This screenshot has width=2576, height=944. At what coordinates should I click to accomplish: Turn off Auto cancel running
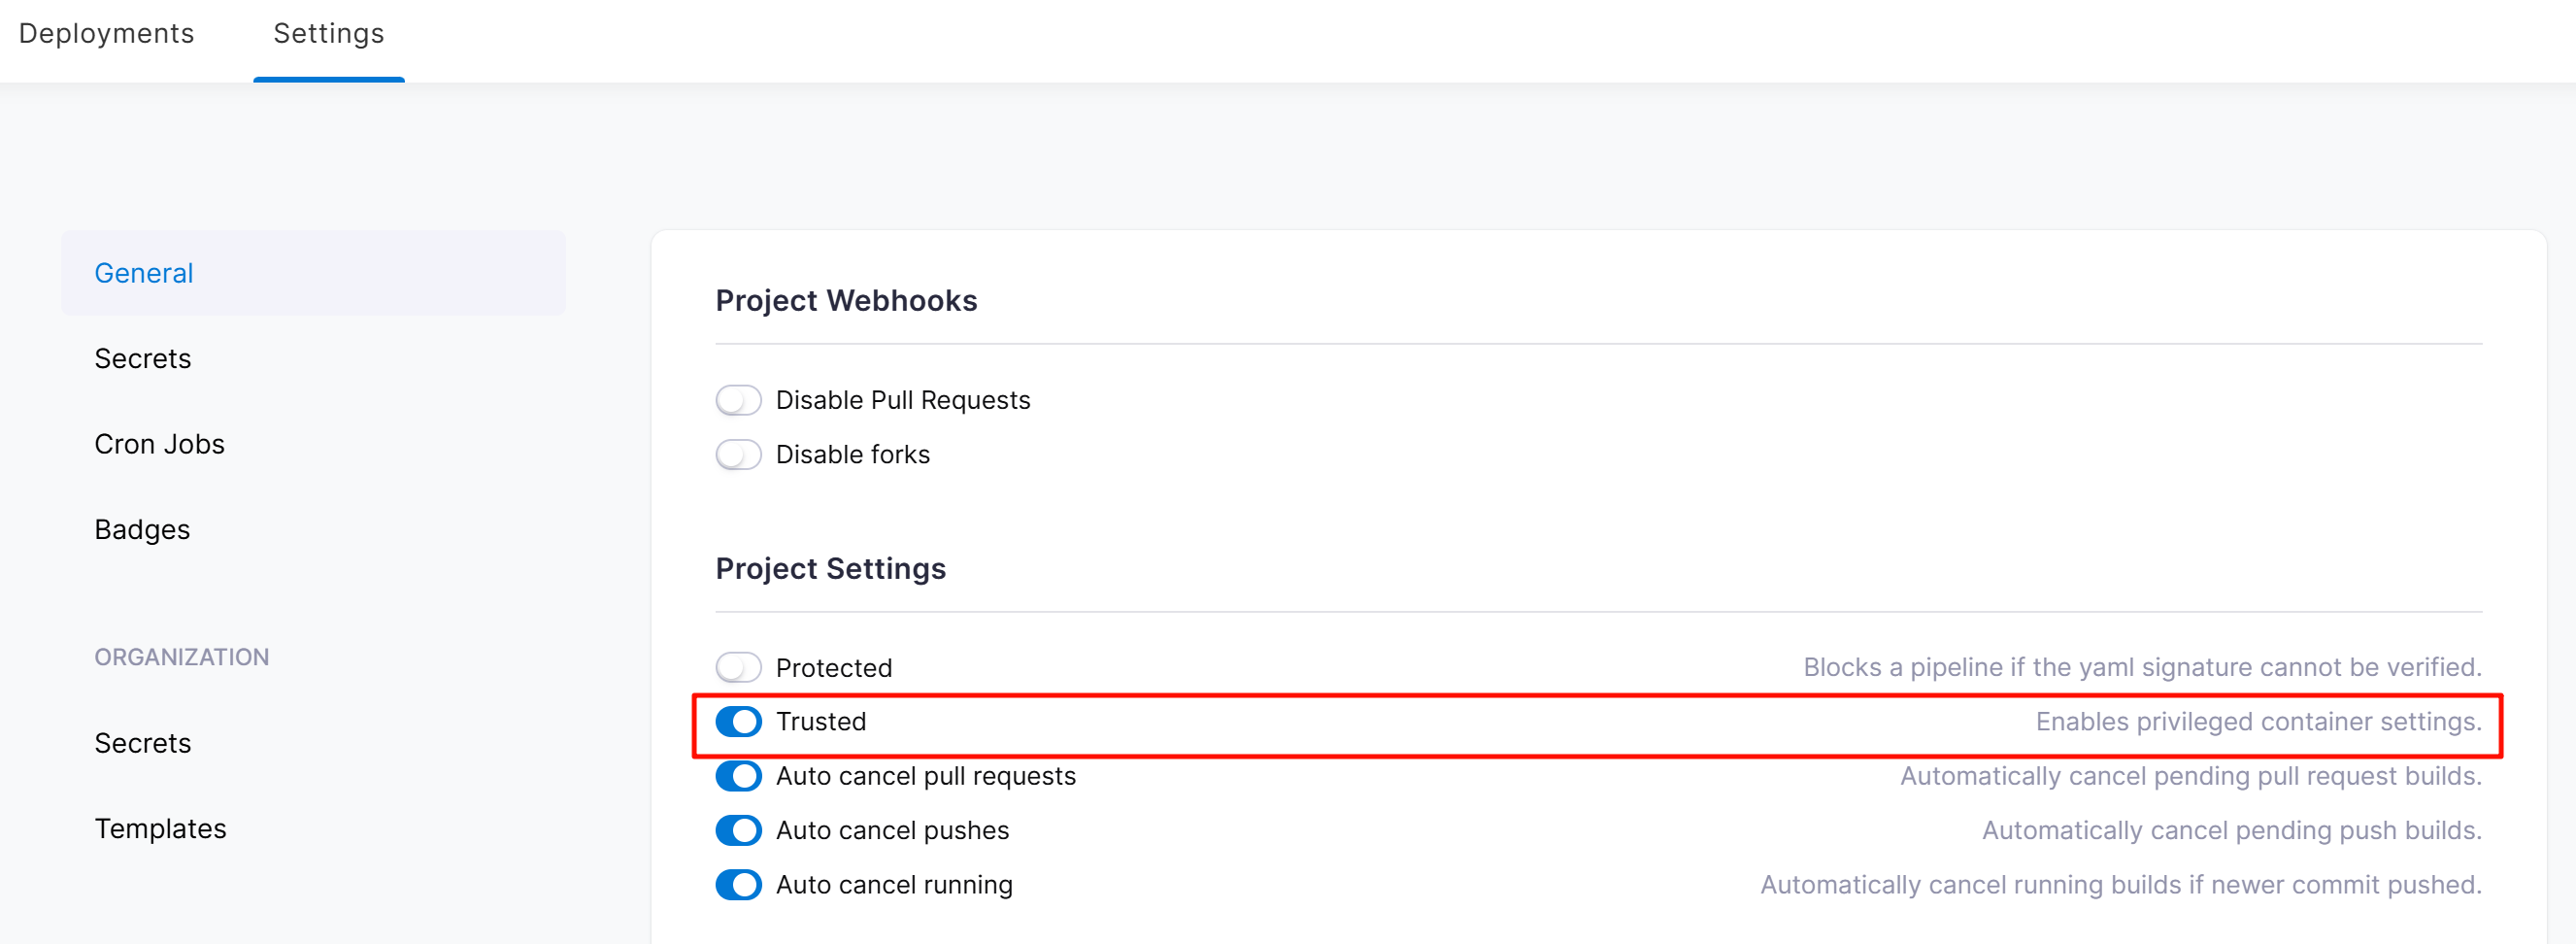pyautogui.click(x=738, y=885)
